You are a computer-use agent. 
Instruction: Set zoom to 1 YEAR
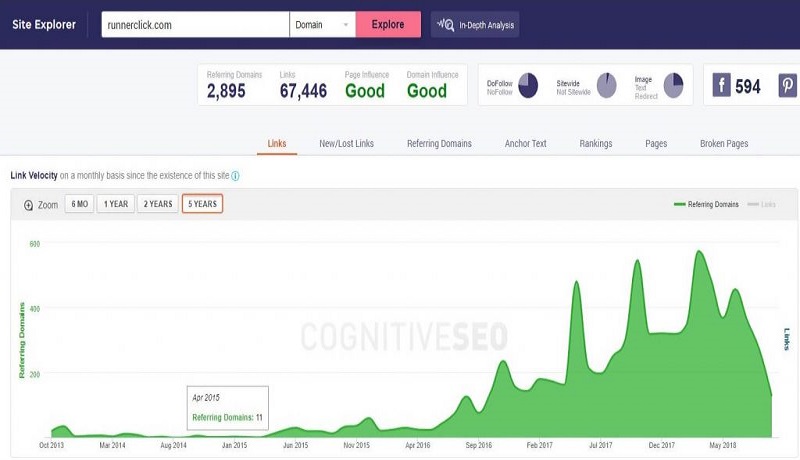116,204
